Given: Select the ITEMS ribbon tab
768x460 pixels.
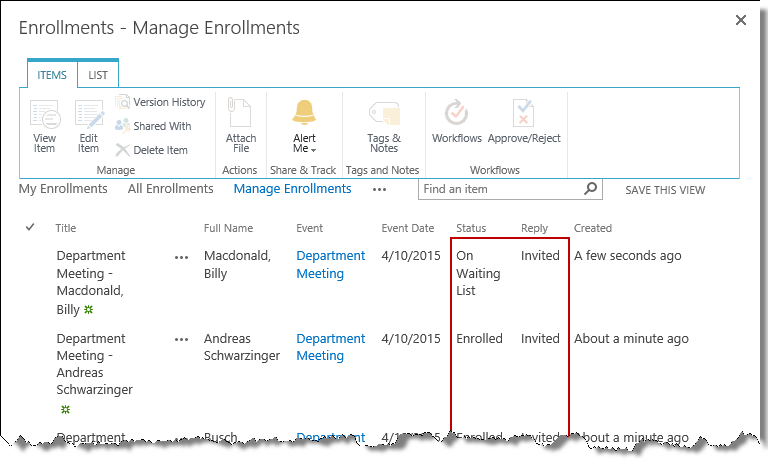Looking at the screenshot, I should pyautogui.click(x=52, y=75).
